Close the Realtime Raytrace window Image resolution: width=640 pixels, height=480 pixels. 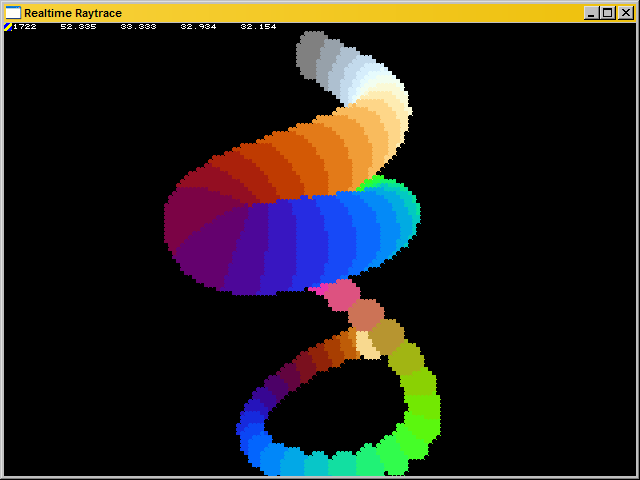click(x=625, y=13)
